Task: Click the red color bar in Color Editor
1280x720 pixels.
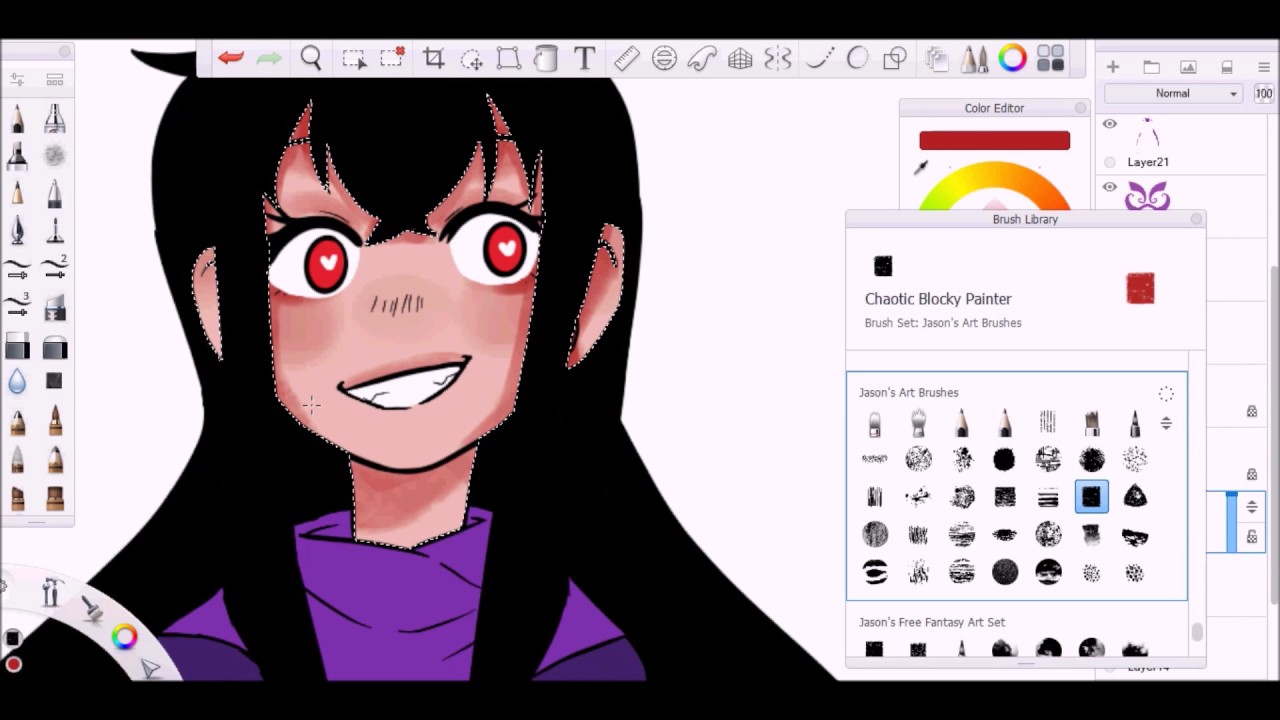Action: click(994, 141)
